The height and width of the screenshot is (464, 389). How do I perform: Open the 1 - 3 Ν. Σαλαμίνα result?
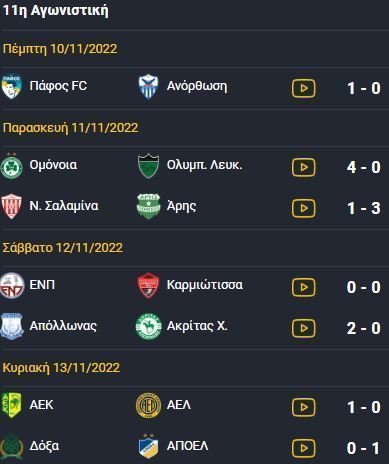pyautogui.click(x=364, y=208)
